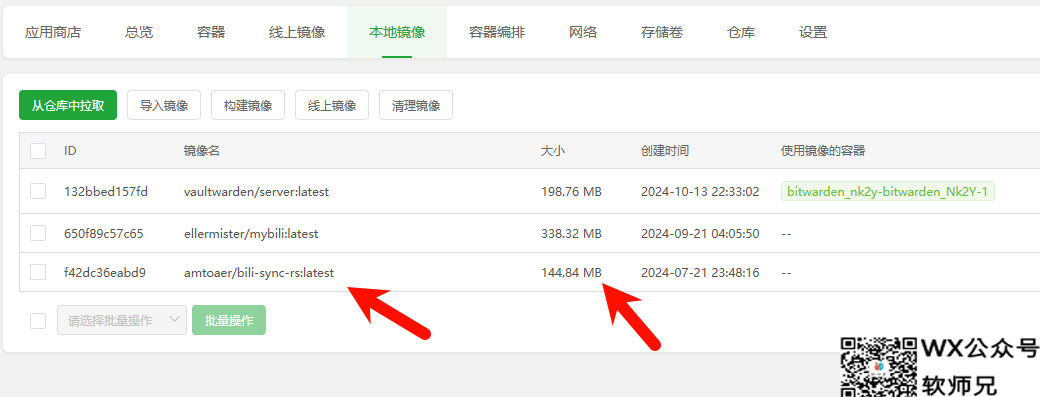
Task: Check the vaultwarden/server:latest row checkbox
Action: pyautogui.click(x=38, y=192)
